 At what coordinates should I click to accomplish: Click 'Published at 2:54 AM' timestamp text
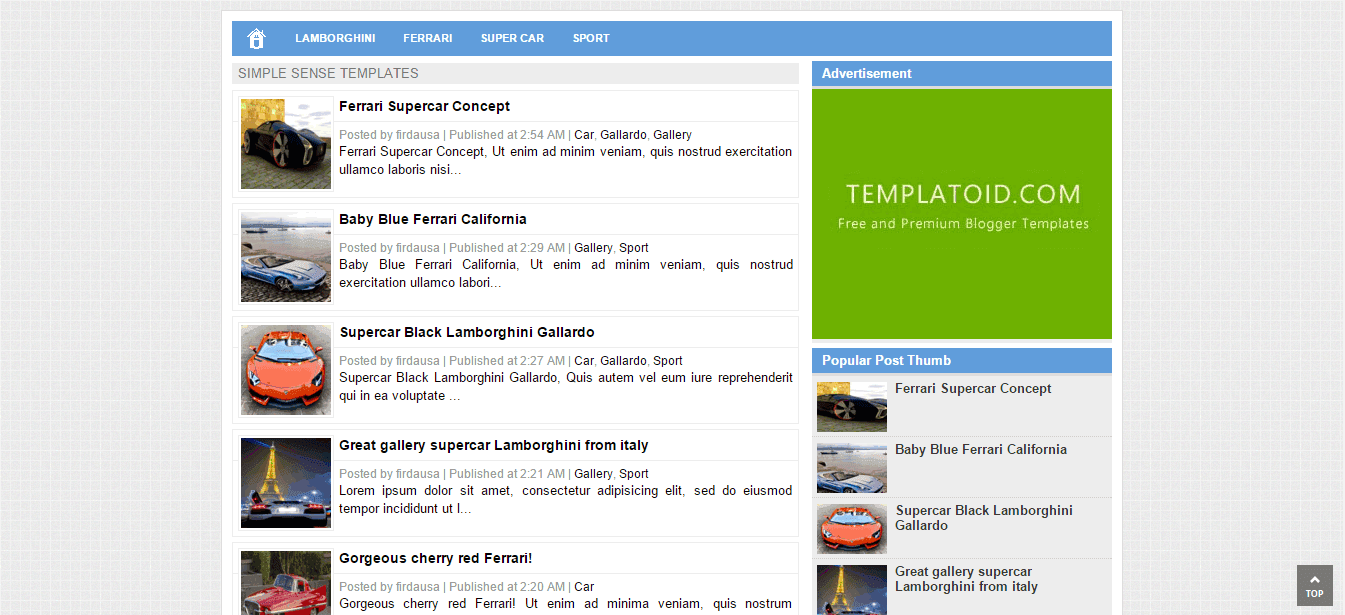tap(507, 135)
